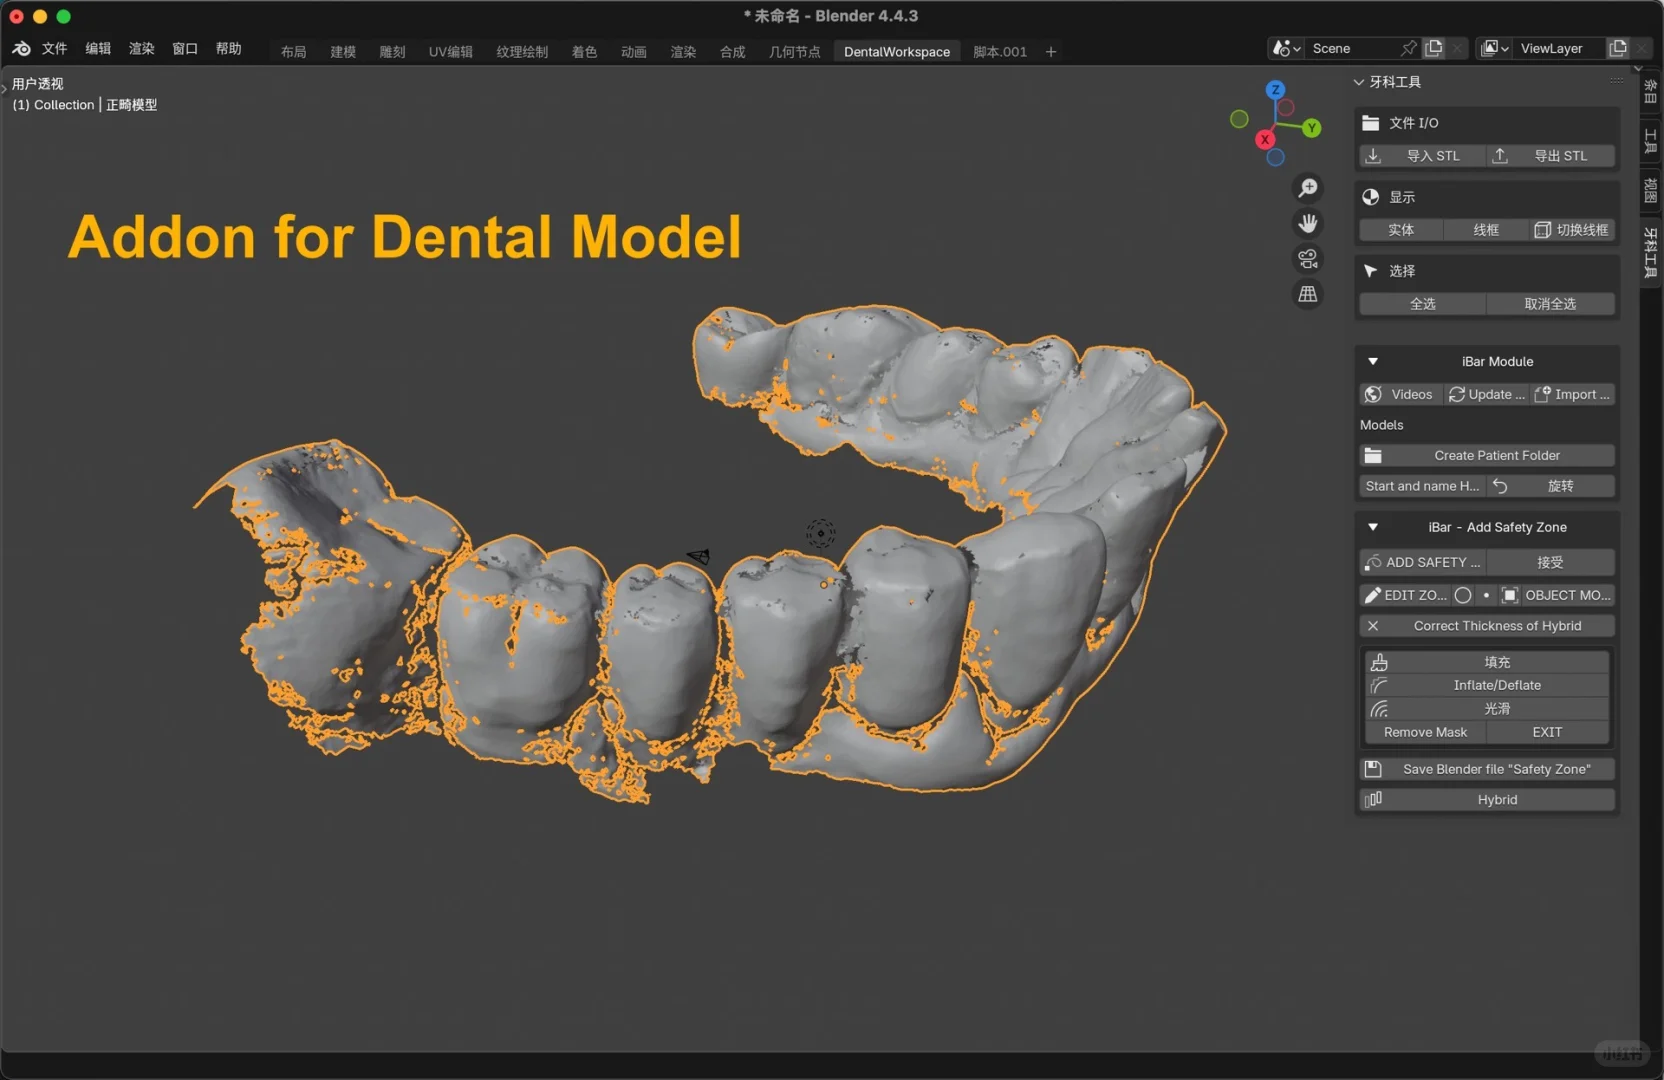Click the hollow circle button
This screenshot has height=1080, width=1664.
pyautogui.click(x=1463, y=596)
